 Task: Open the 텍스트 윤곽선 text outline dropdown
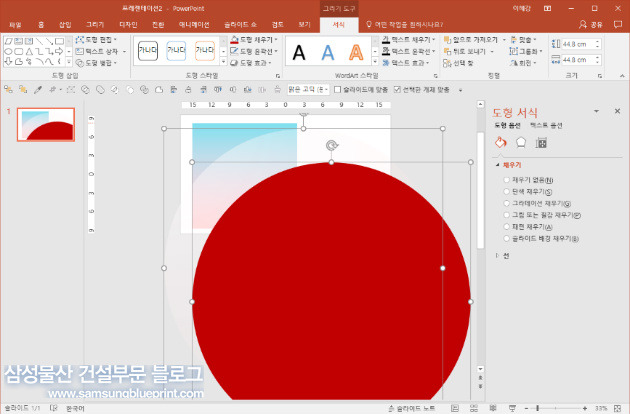pos(409,51)
